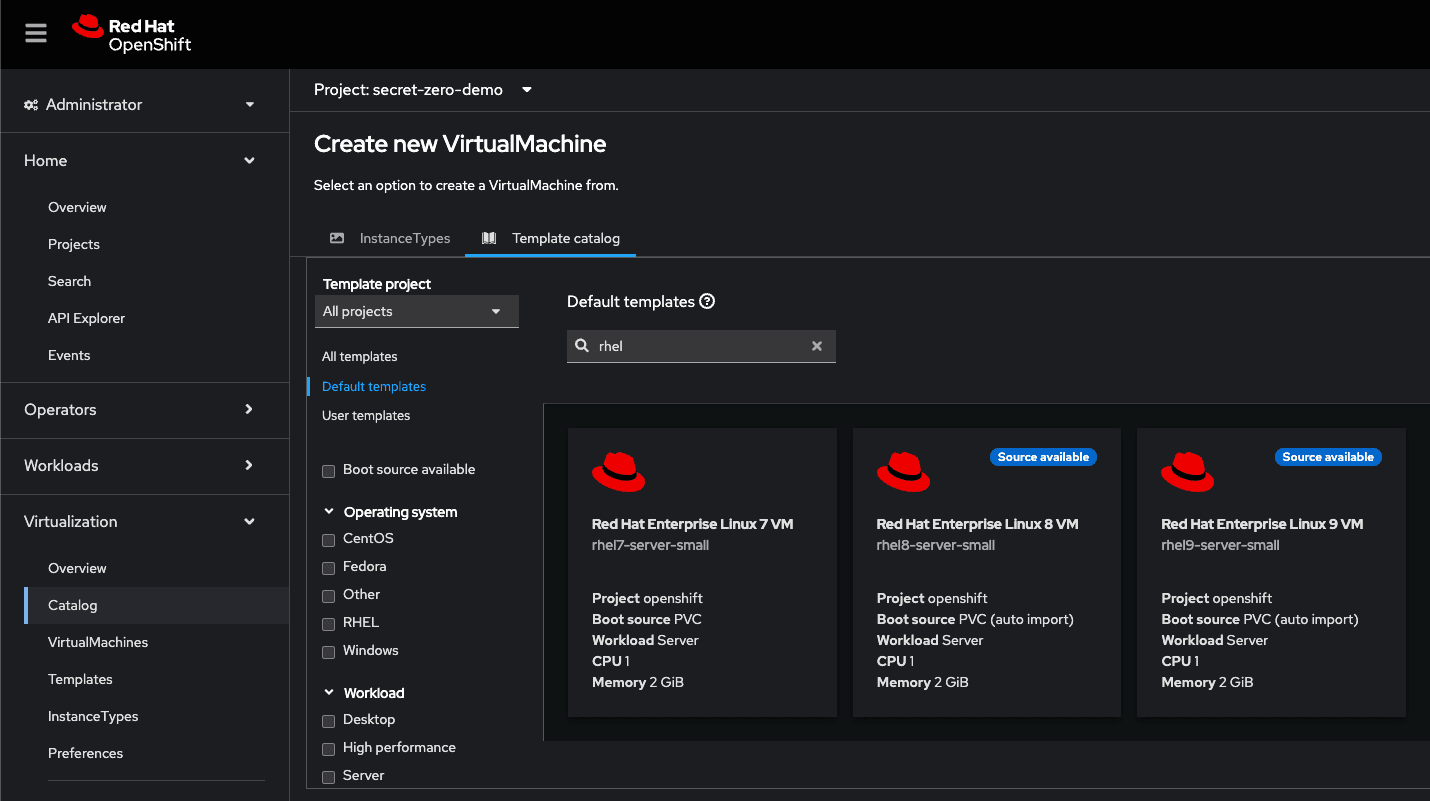
Task: Enable the Boot source available filter
Action: 328,469
